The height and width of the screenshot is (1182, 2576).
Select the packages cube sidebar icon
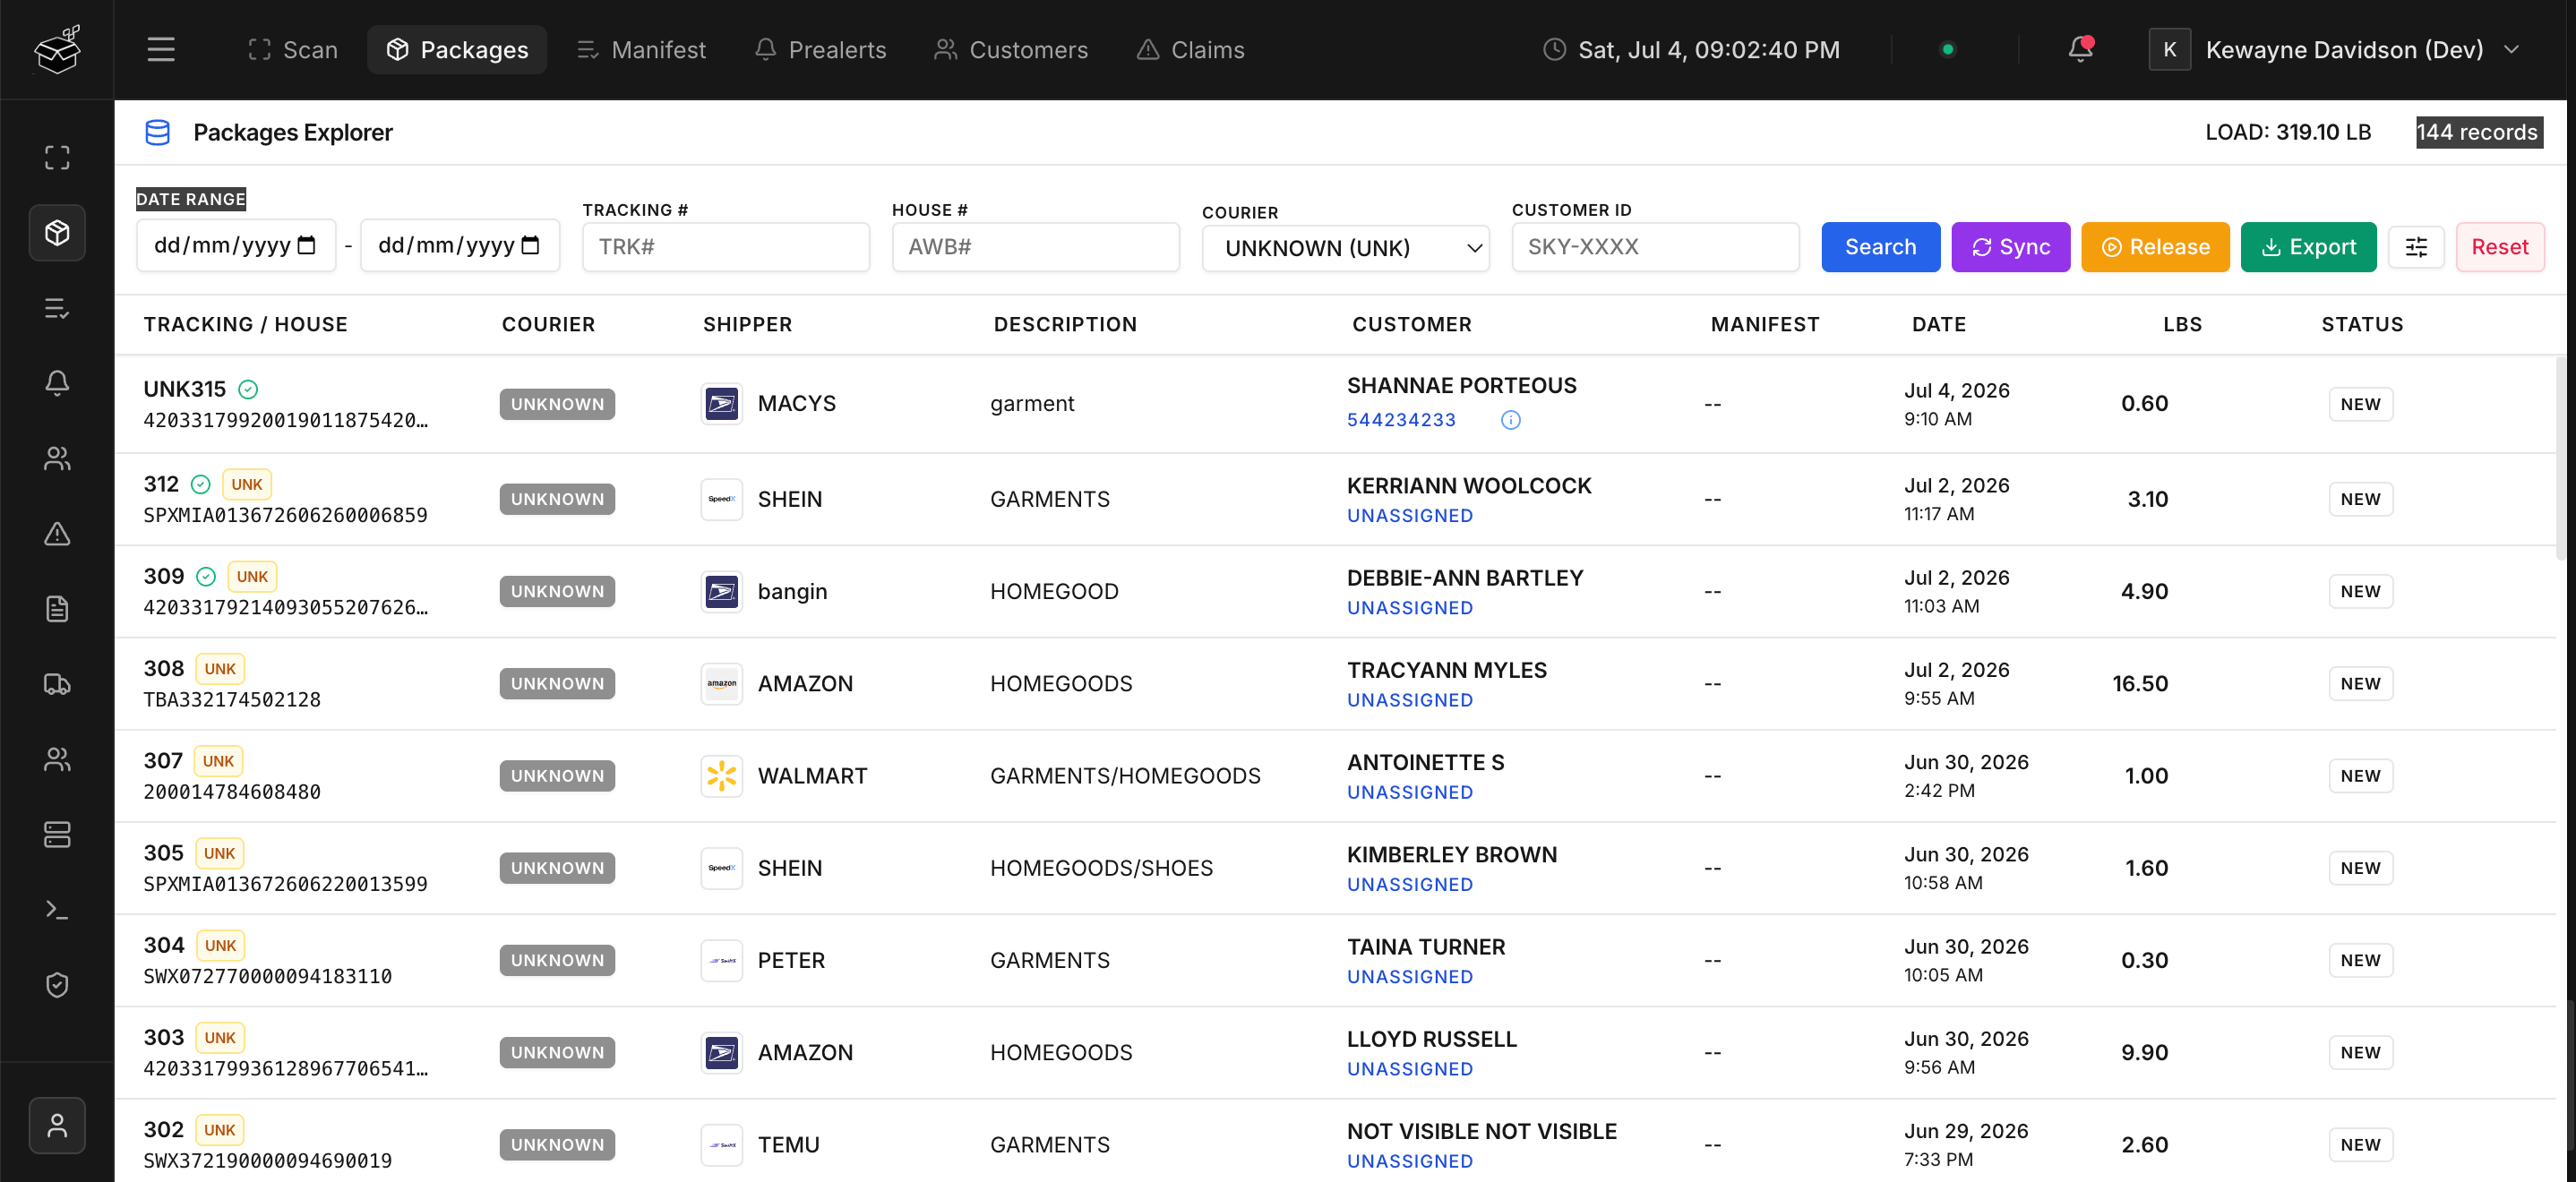[x=57, y=233]
